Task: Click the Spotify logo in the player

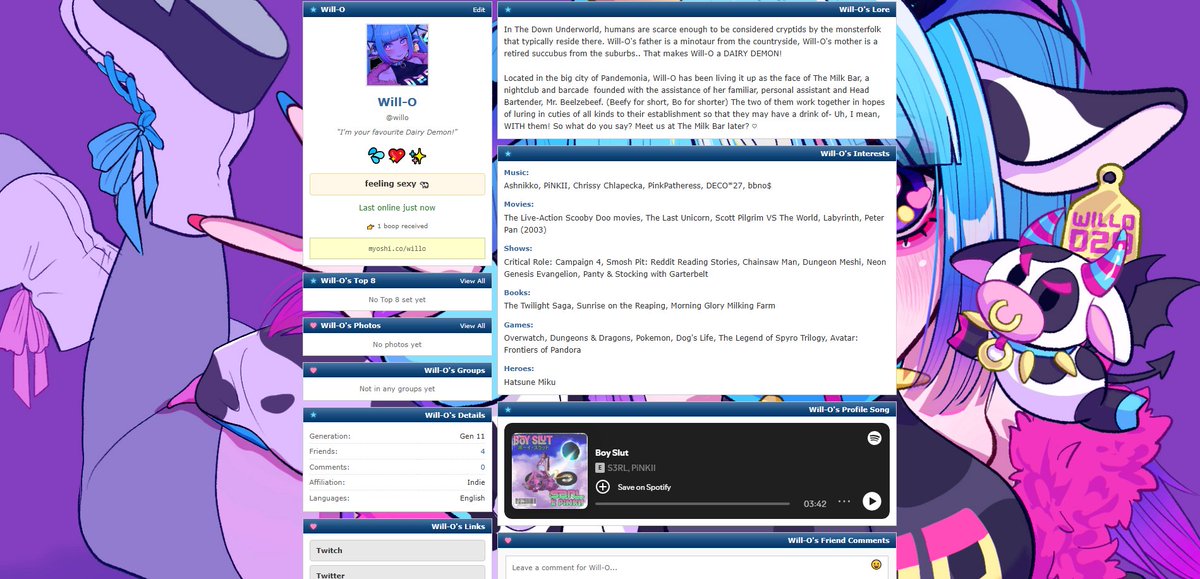Action: 874,439
